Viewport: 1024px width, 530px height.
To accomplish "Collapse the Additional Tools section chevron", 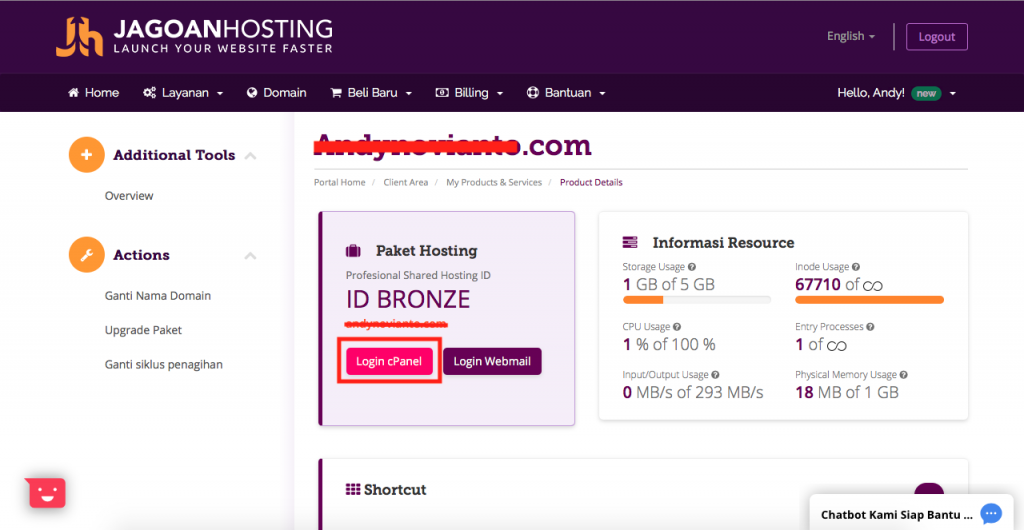I will [250, 156].
